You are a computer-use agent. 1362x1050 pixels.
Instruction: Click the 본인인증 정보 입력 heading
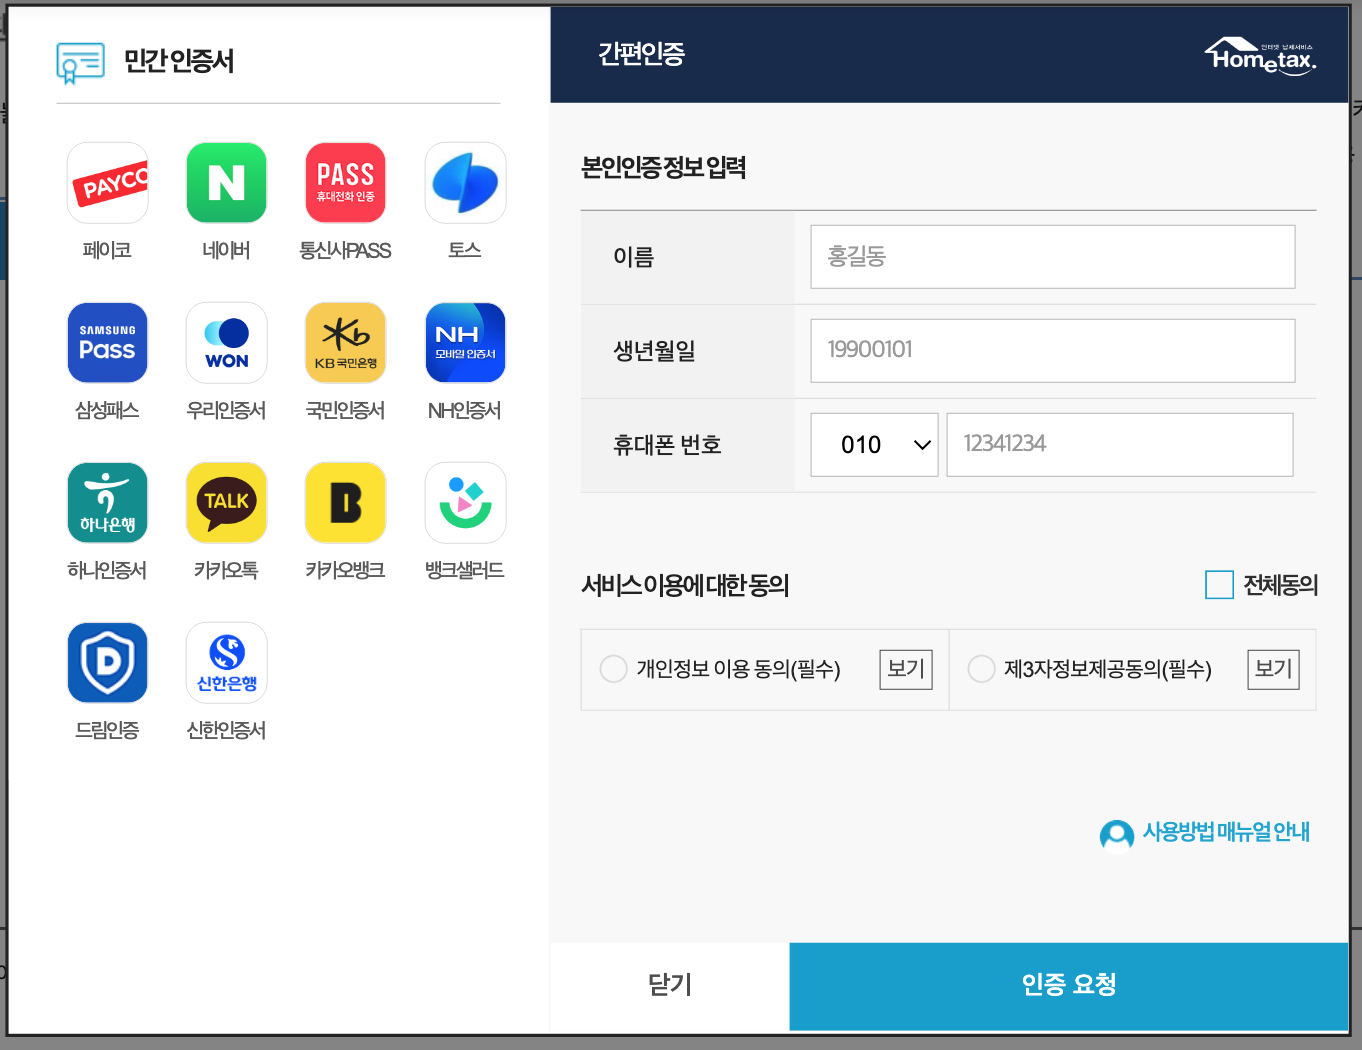click(x=664, y=167)
